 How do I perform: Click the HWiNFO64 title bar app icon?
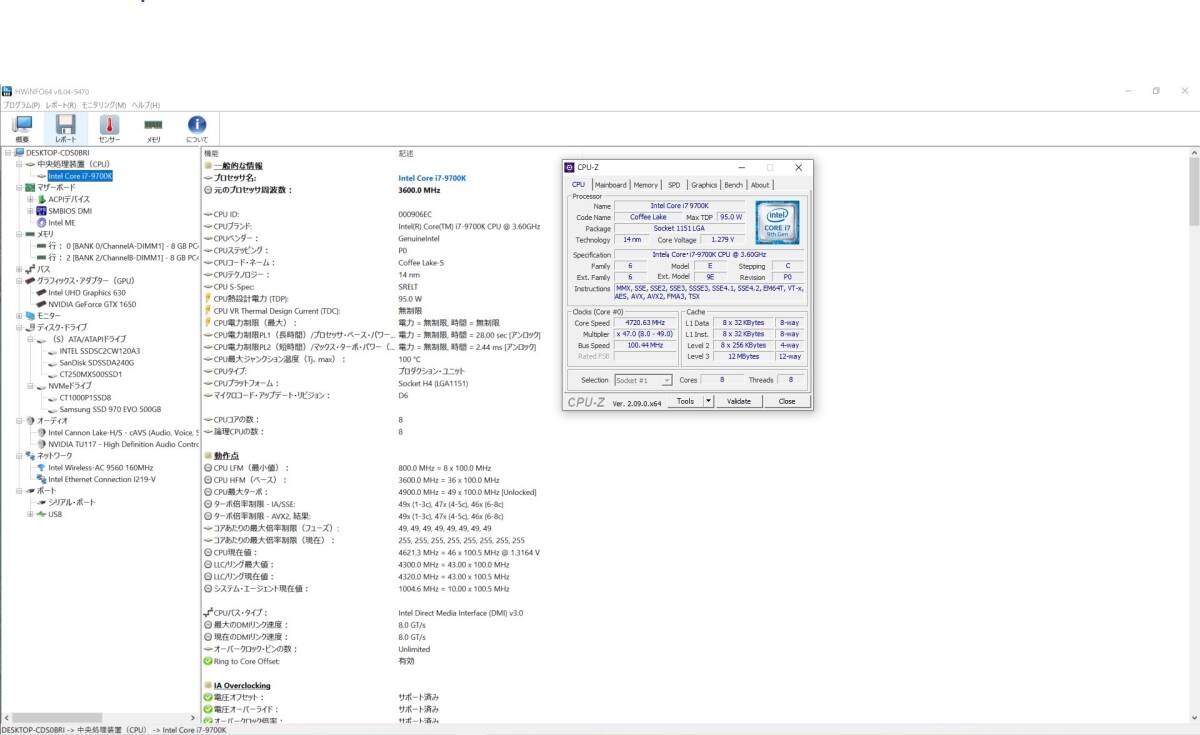point(6,91)
